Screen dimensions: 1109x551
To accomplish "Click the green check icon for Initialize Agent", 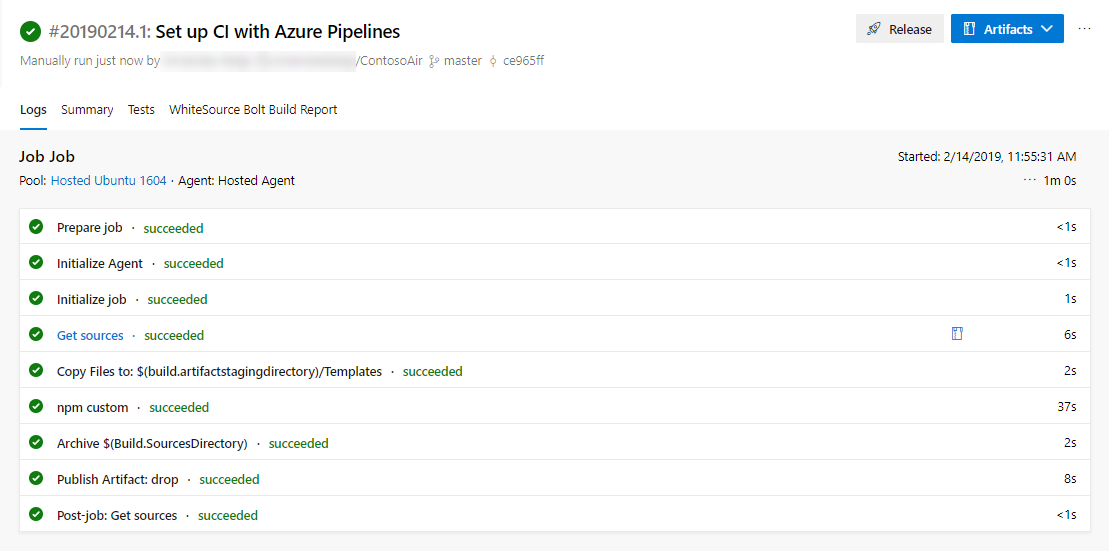I will point(36,262).
